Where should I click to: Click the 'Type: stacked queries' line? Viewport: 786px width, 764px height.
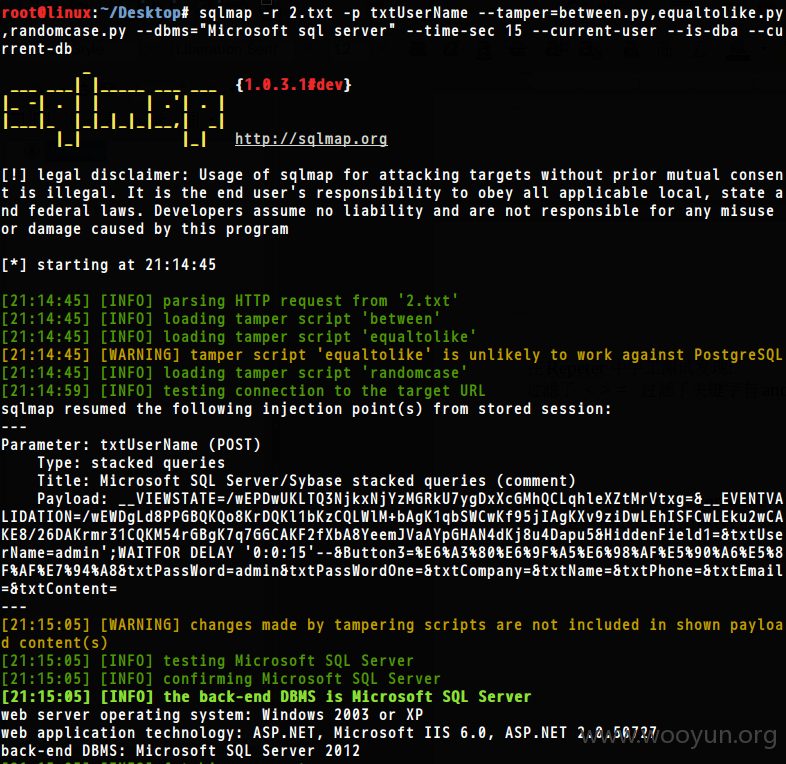pyautogui.click(x=131, y=463)
